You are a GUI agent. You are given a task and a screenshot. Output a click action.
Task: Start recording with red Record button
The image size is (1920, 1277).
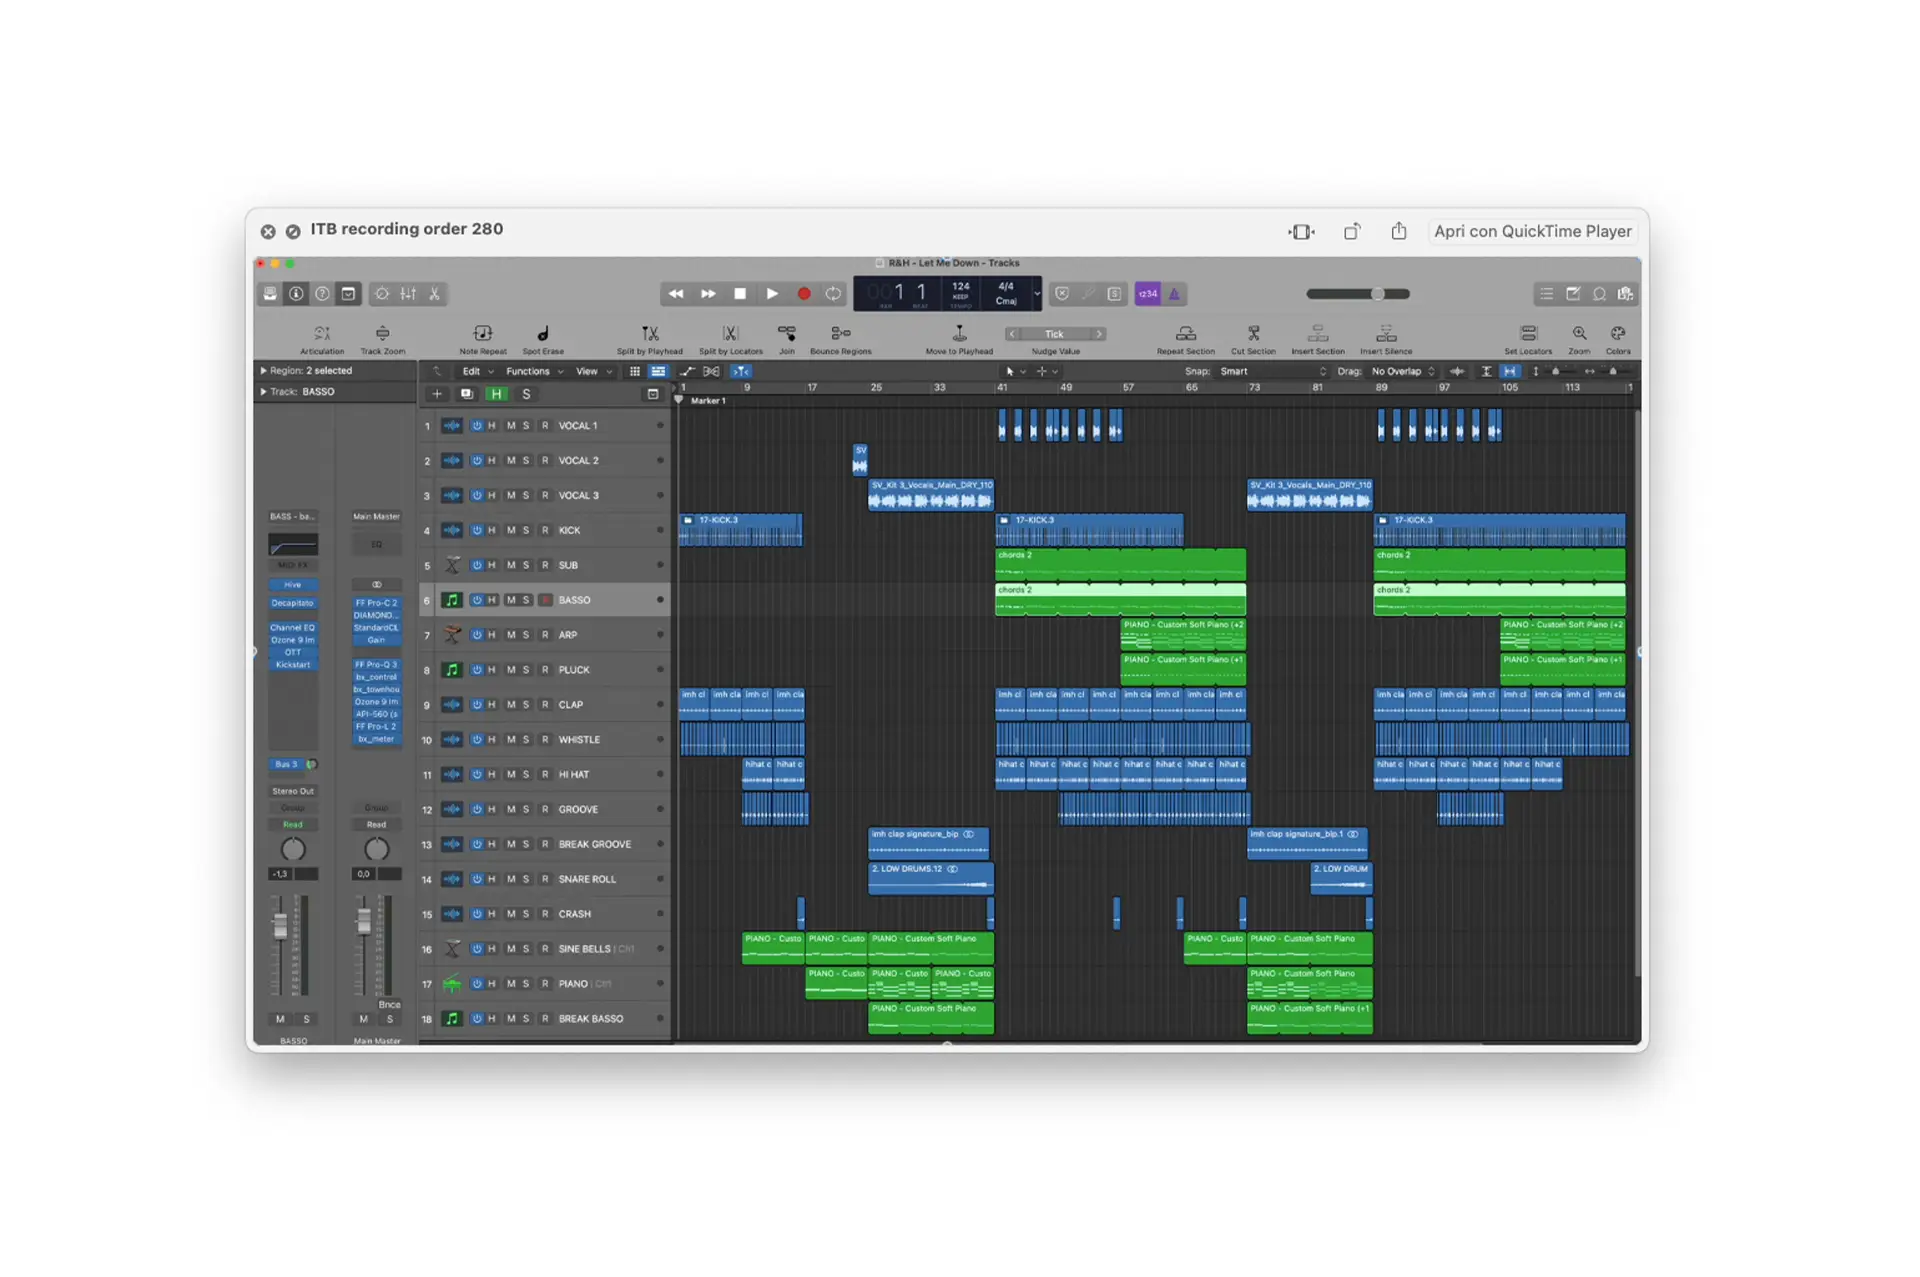click(x=803, y=294)
